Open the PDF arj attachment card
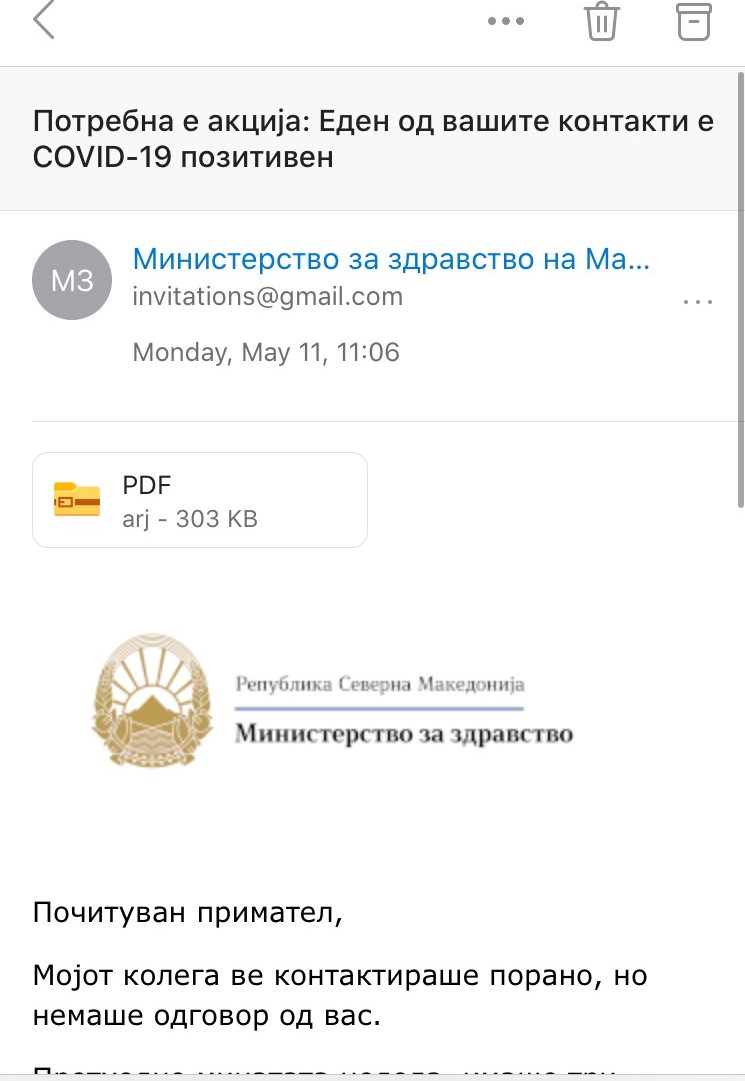This screenshot has height=1081, width=745. (x=200, y=500)
